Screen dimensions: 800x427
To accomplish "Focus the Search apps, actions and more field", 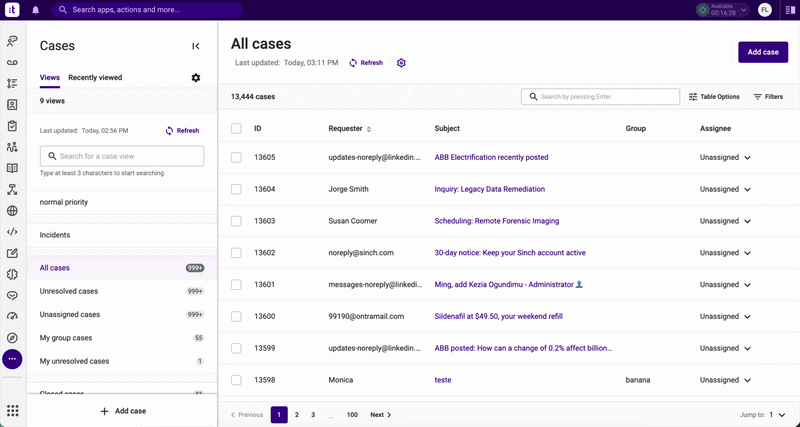I will click(x=147, y=10).
